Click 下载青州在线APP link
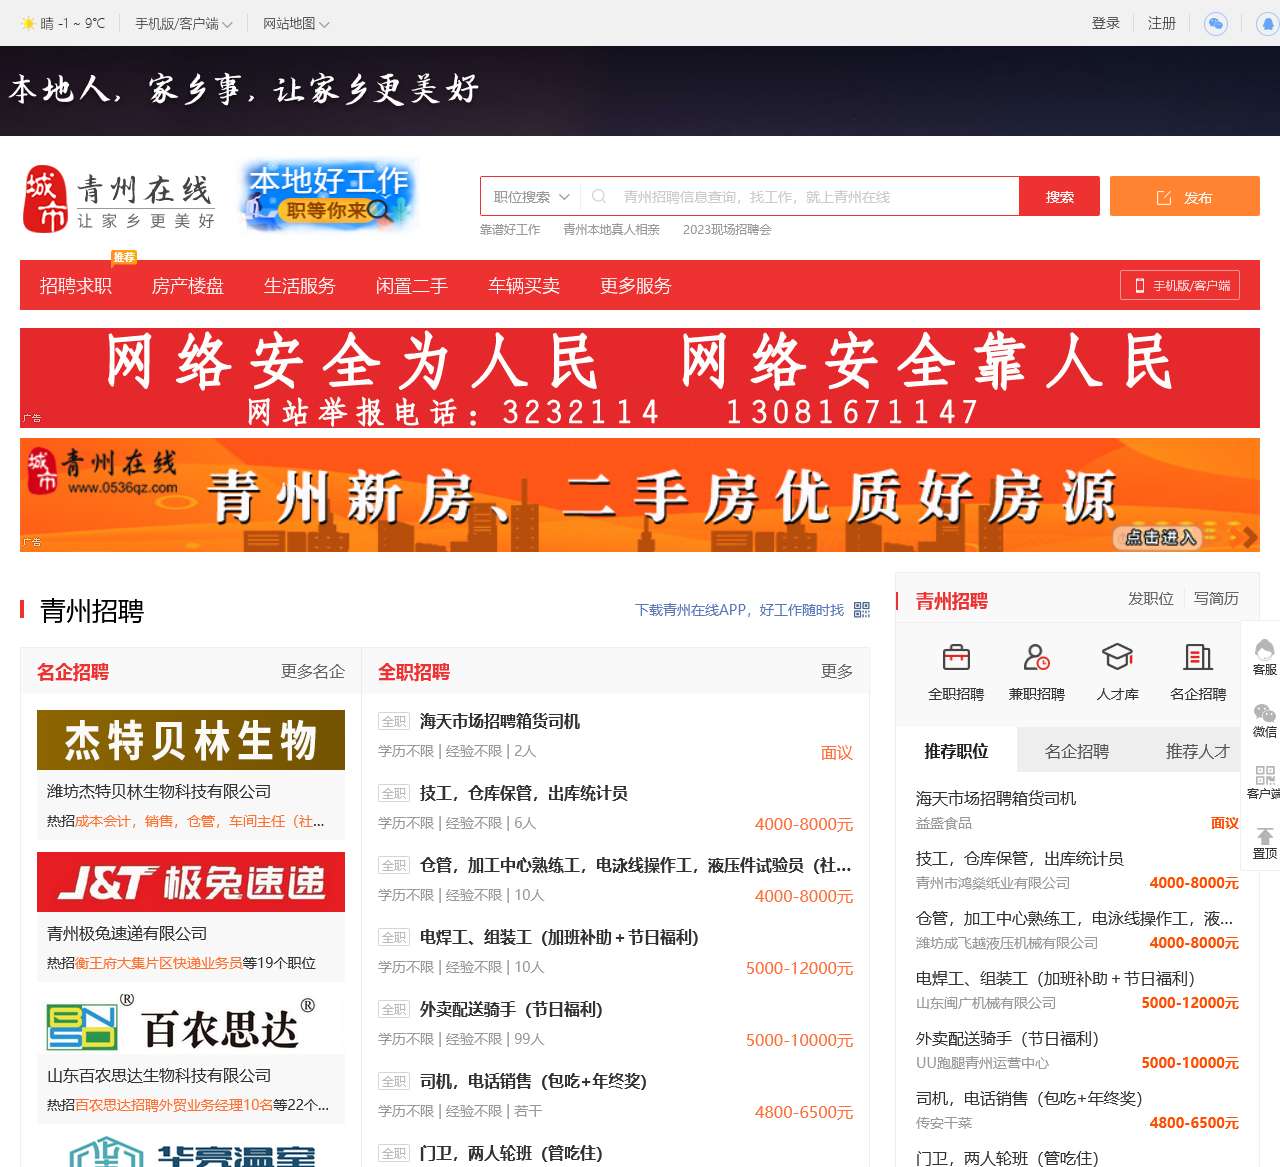This screenshot has height=1167, width=1280. click(x=739, y=610)
